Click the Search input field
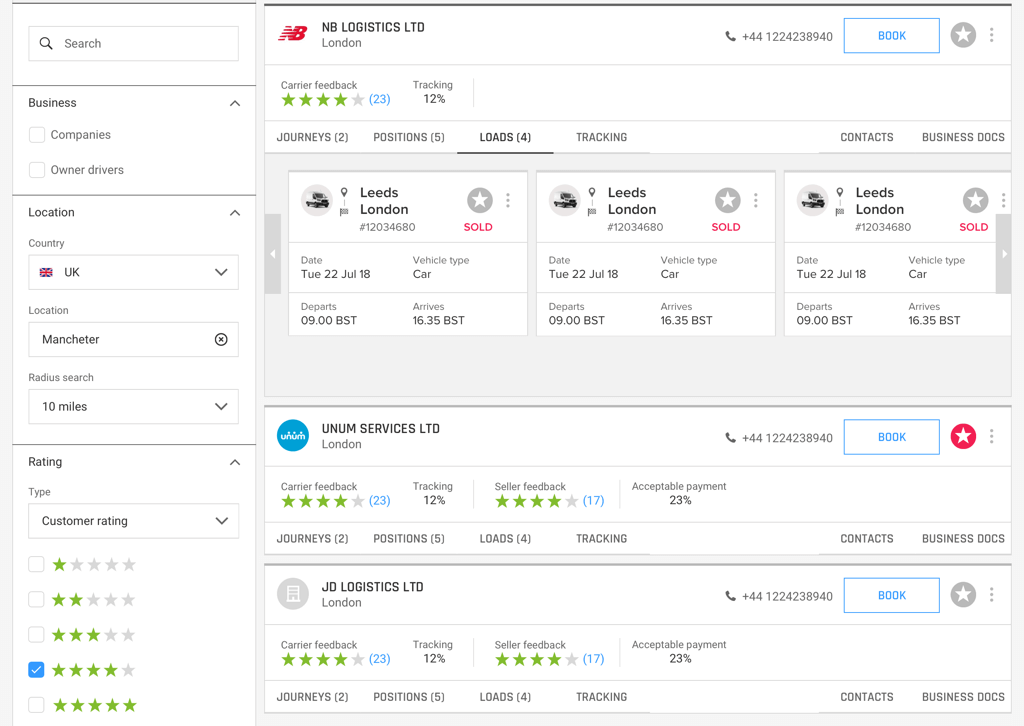Image resolution: width=1024 pixels, height=726 pixels. [x=133, y=44]
